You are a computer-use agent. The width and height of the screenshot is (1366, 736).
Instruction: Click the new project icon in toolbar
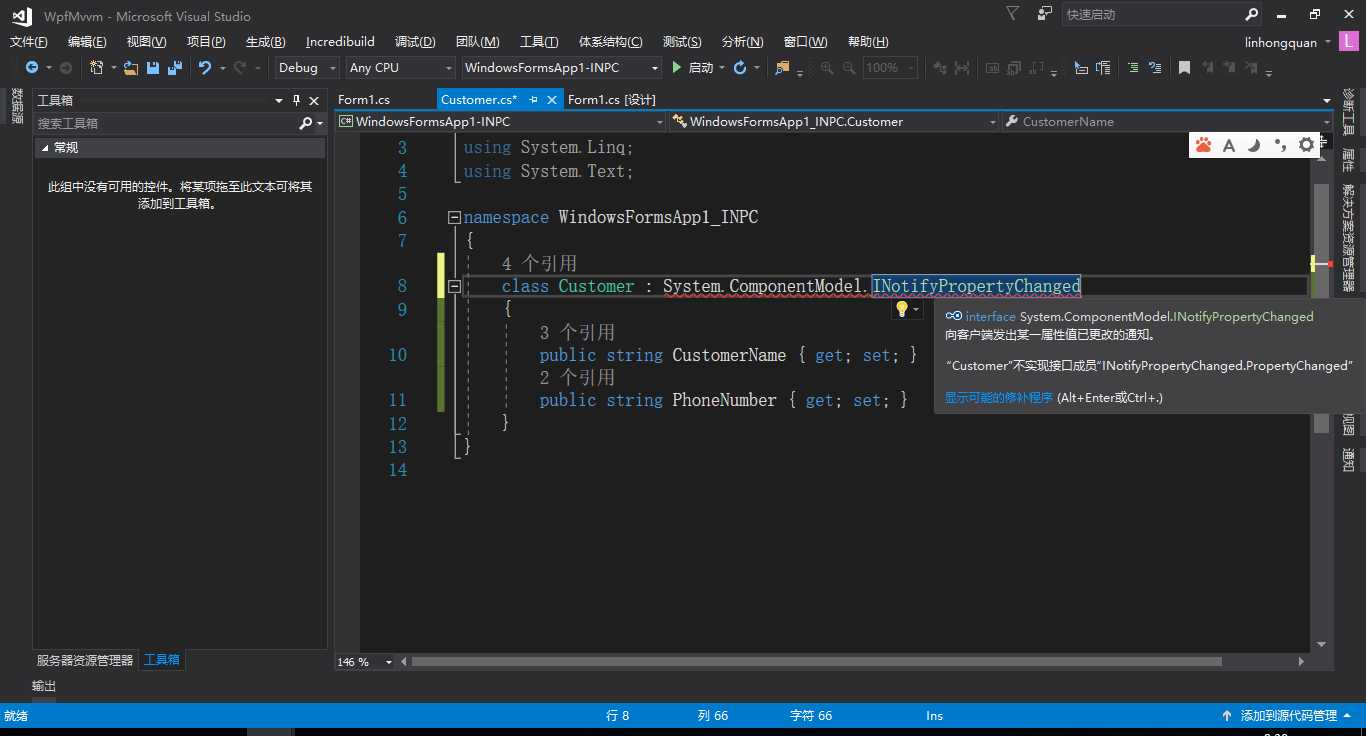[96, 68]
